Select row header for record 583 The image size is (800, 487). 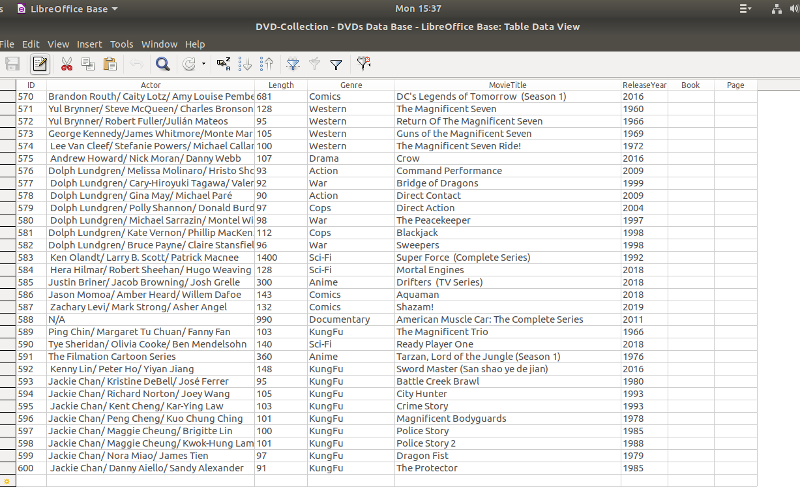tap(8, 258)
